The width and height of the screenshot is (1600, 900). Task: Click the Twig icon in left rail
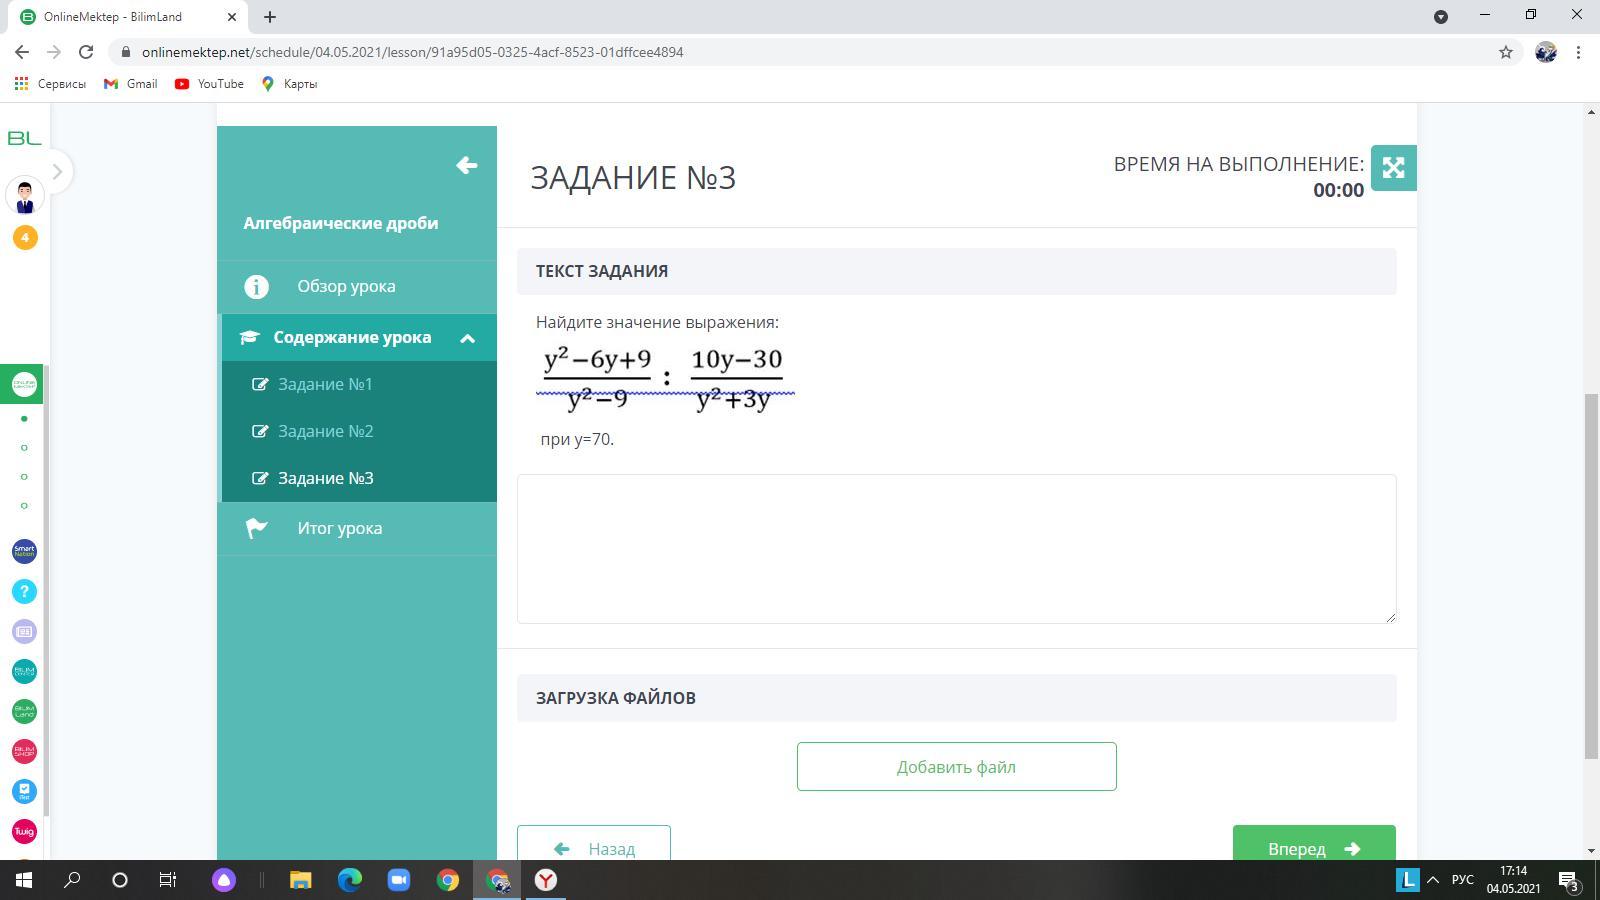[x=24, y=831]
